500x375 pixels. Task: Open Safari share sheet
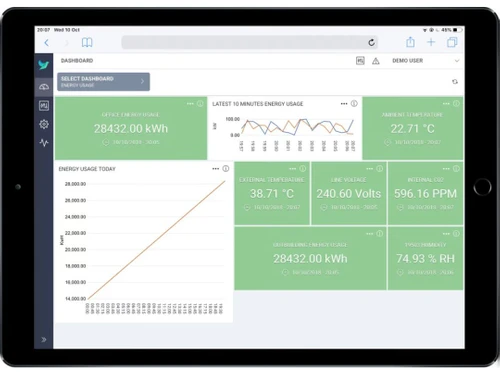(x=410, y=42)
